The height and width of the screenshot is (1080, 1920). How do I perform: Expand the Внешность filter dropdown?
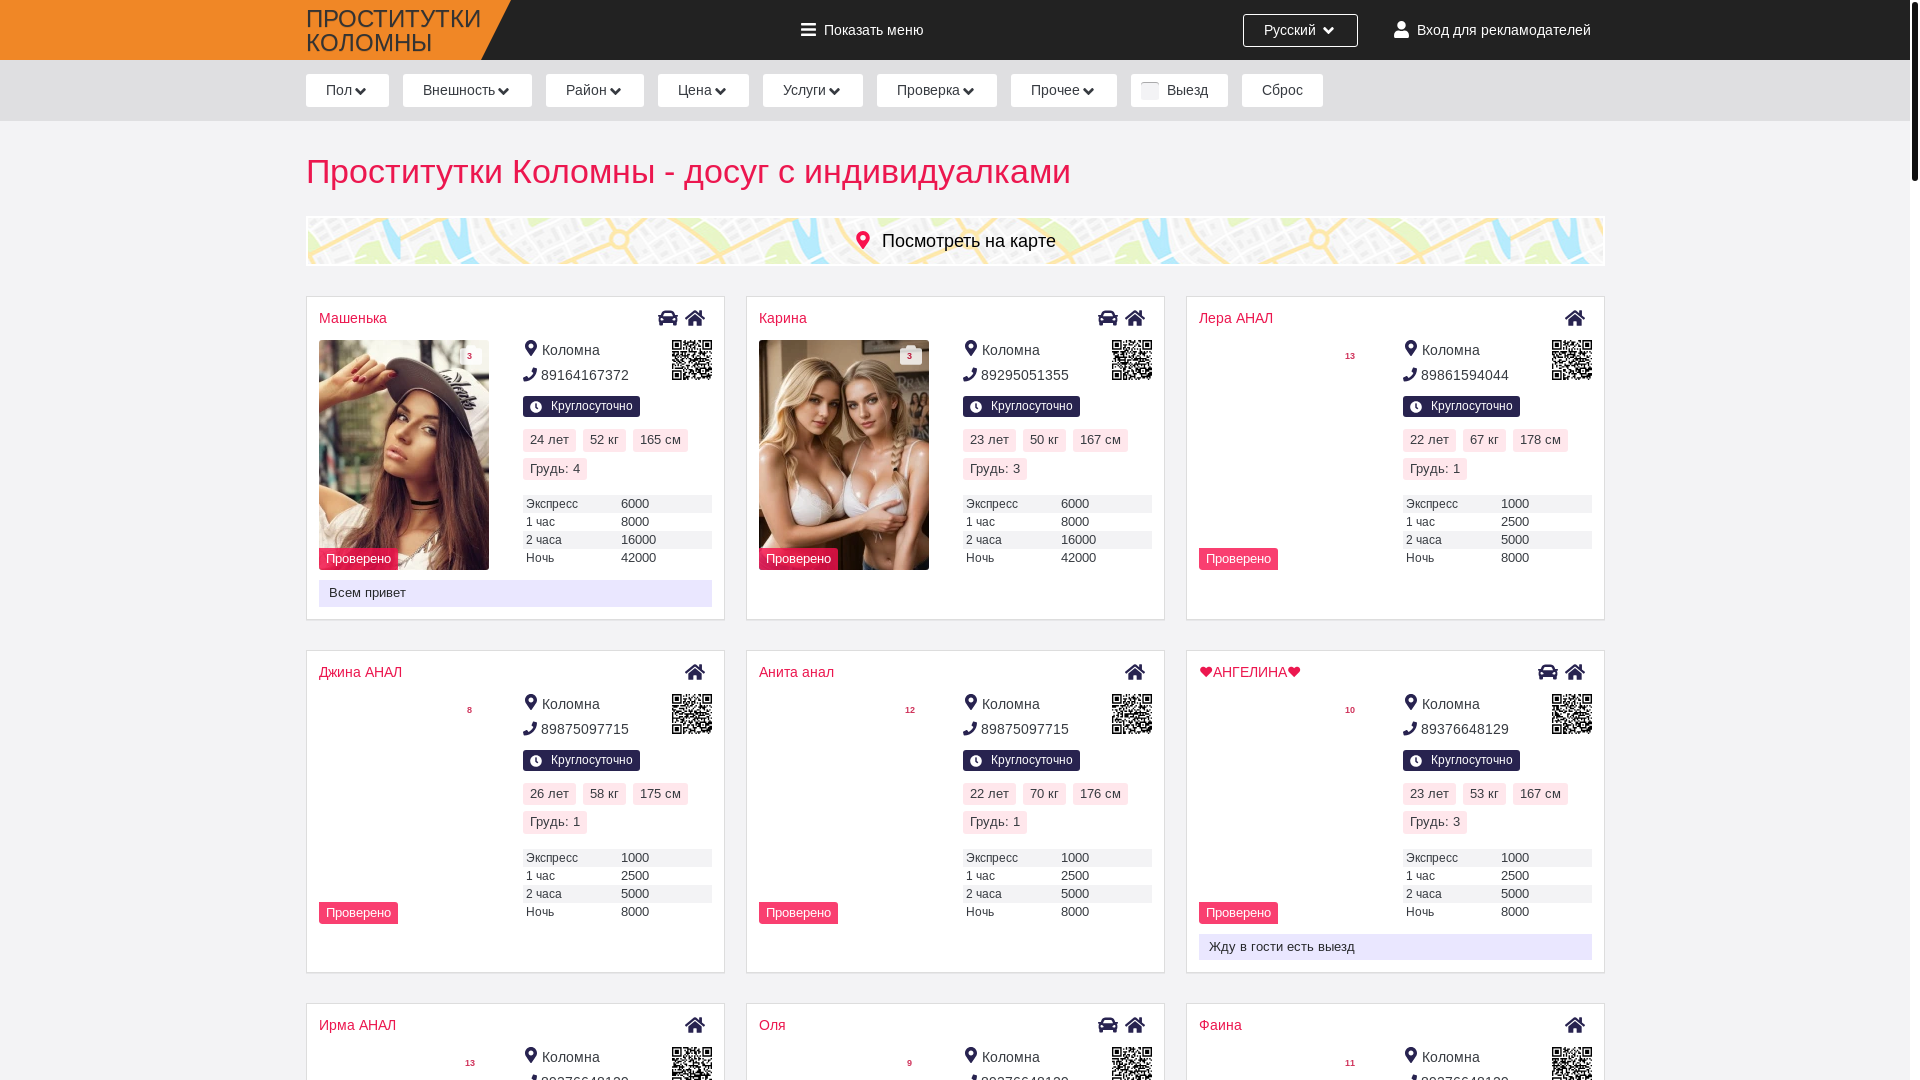pyautogui.click(x=467, y=90)
